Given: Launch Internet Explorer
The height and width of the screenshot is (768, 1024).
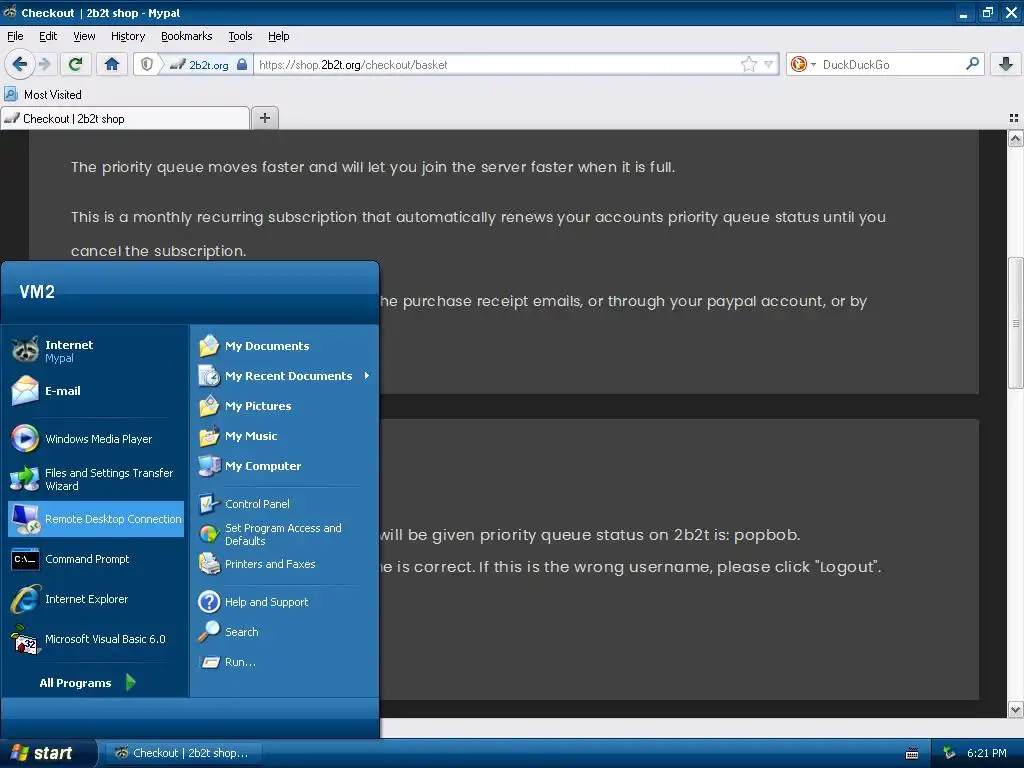Looking at the screenshot, I should pyautogui.click(x=96, y=599).
